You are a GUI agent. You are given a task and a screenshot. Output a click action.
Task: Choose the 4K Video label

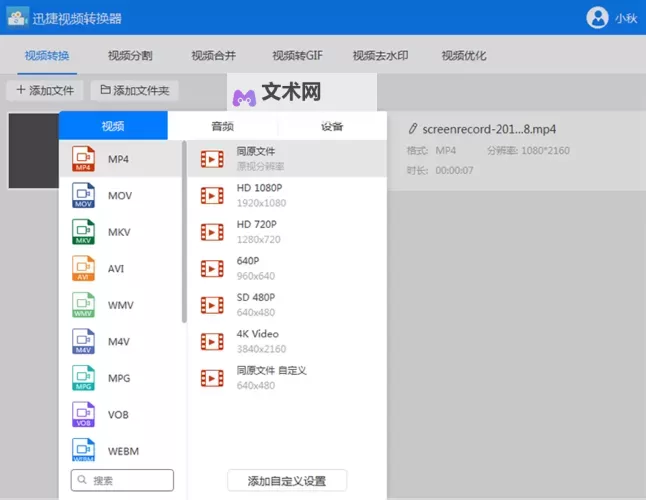pyautogui.click(x=257, y=334)
